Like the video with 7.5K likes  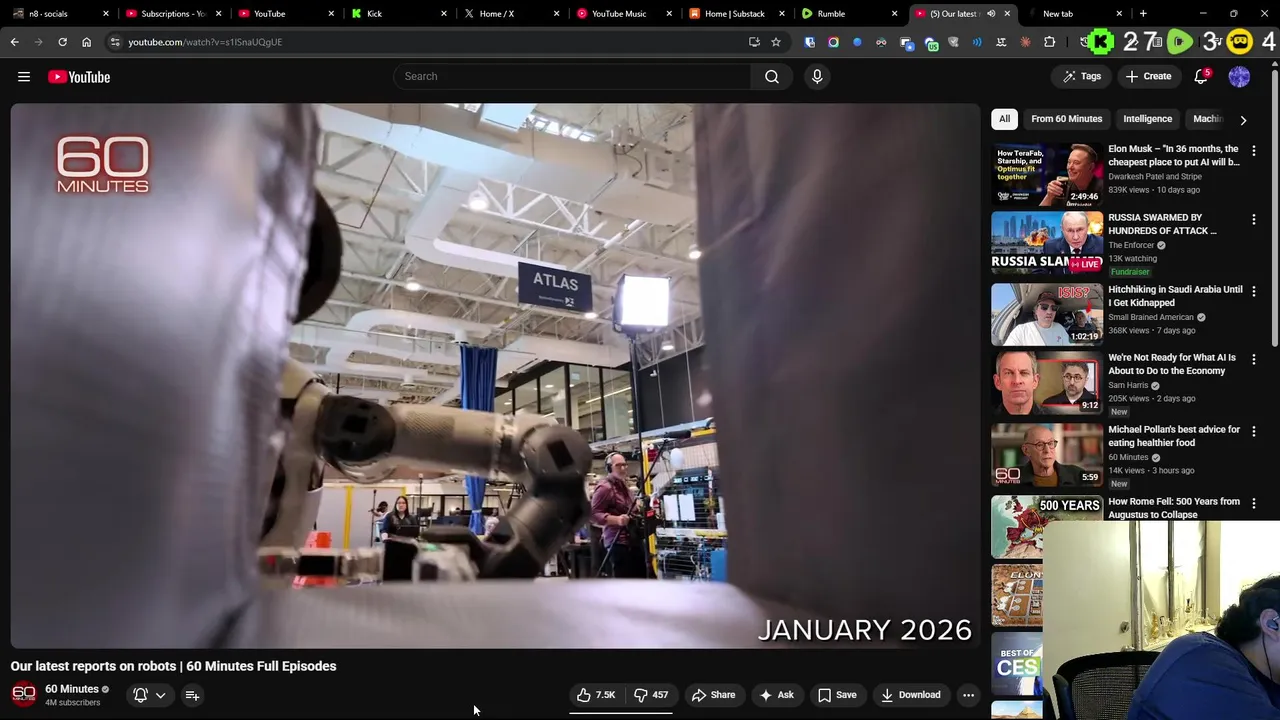point(596,695)
